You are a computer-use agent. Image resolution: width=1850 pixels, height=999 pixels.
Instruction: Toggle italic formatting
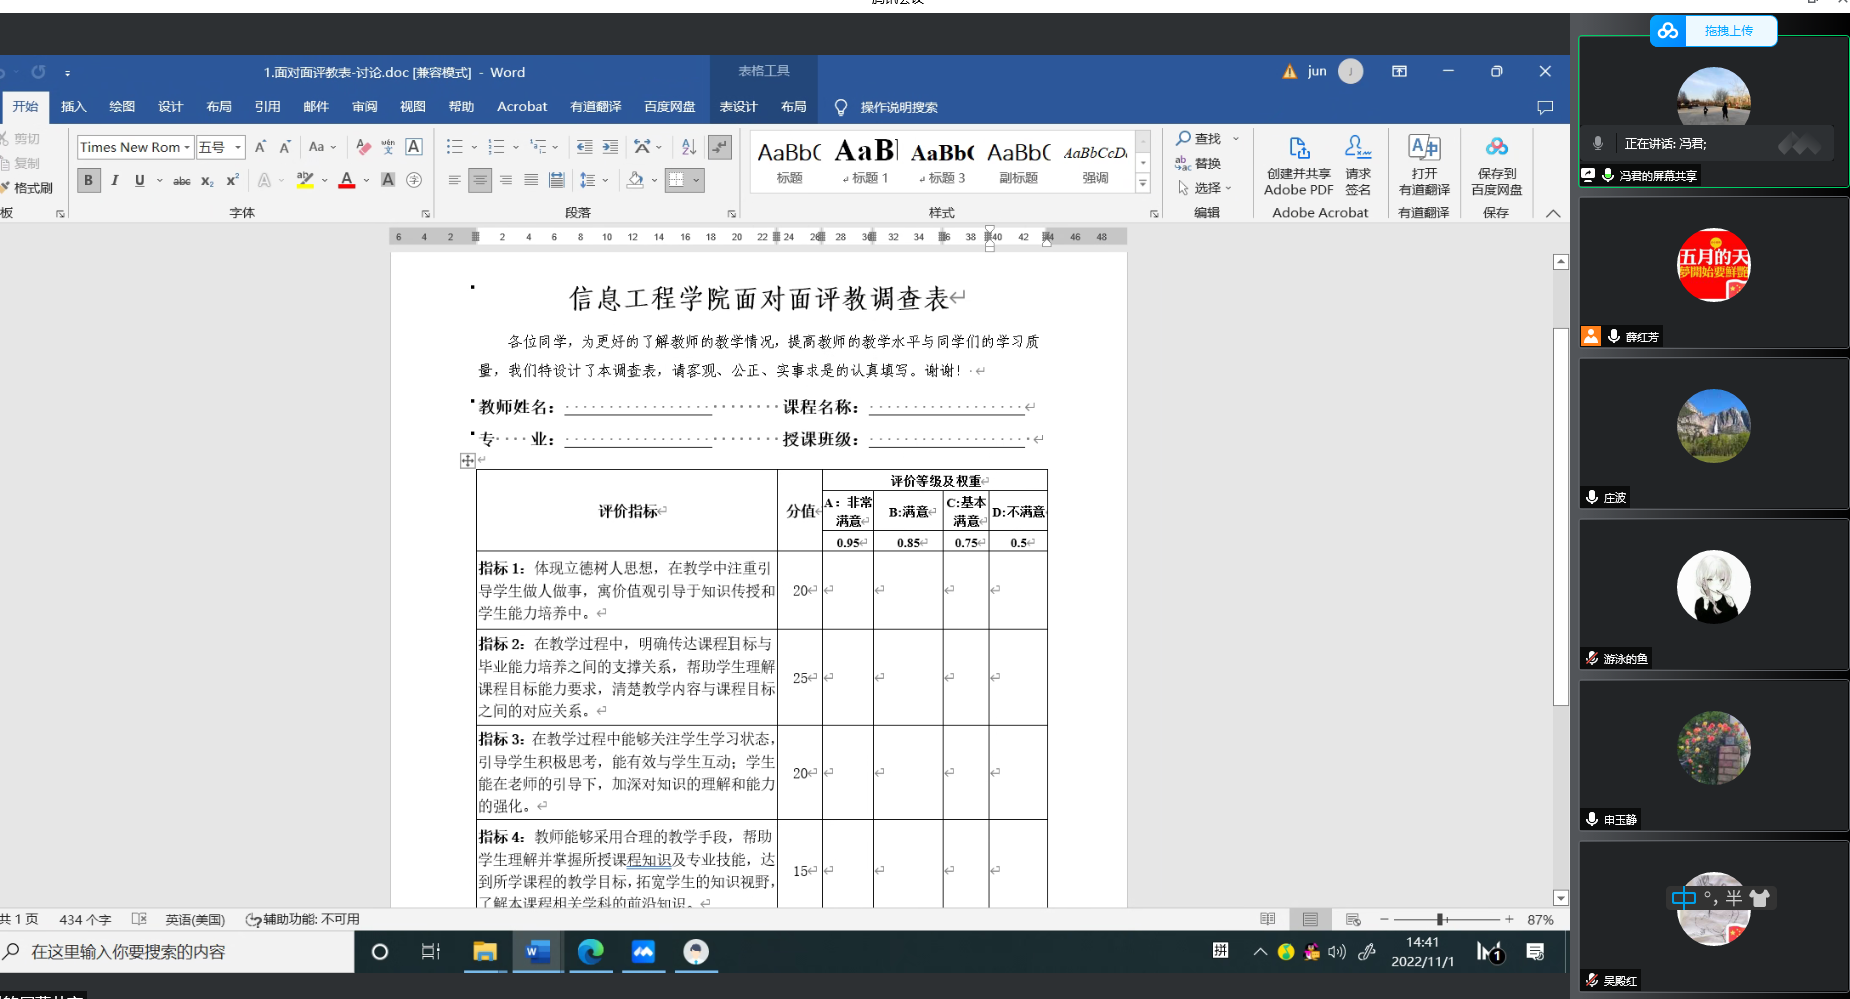(114, 180)
